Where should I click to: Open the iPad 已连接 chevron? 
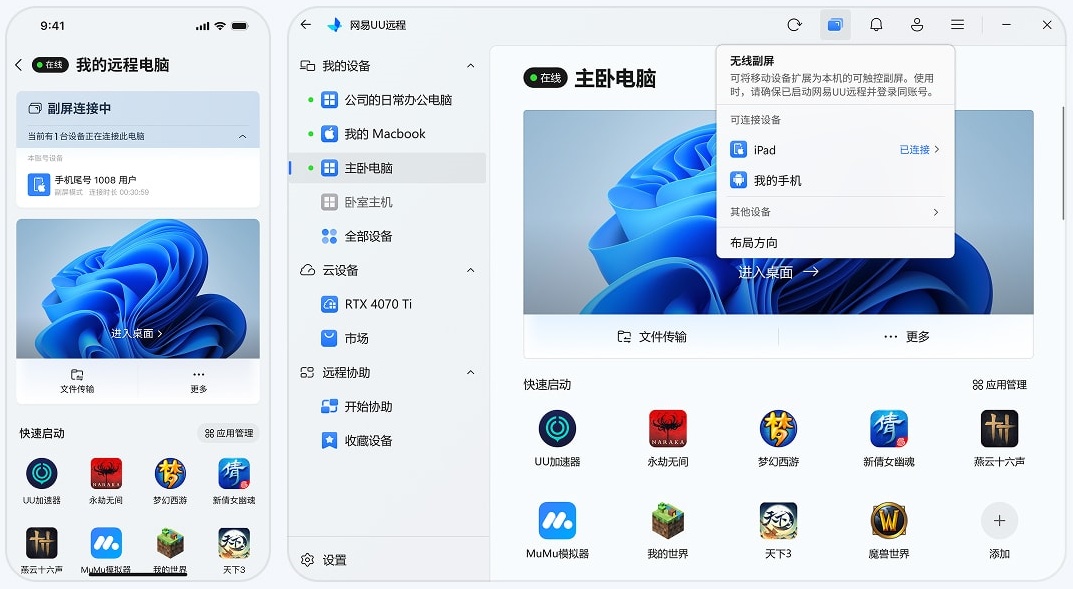[x=936, y=149]
